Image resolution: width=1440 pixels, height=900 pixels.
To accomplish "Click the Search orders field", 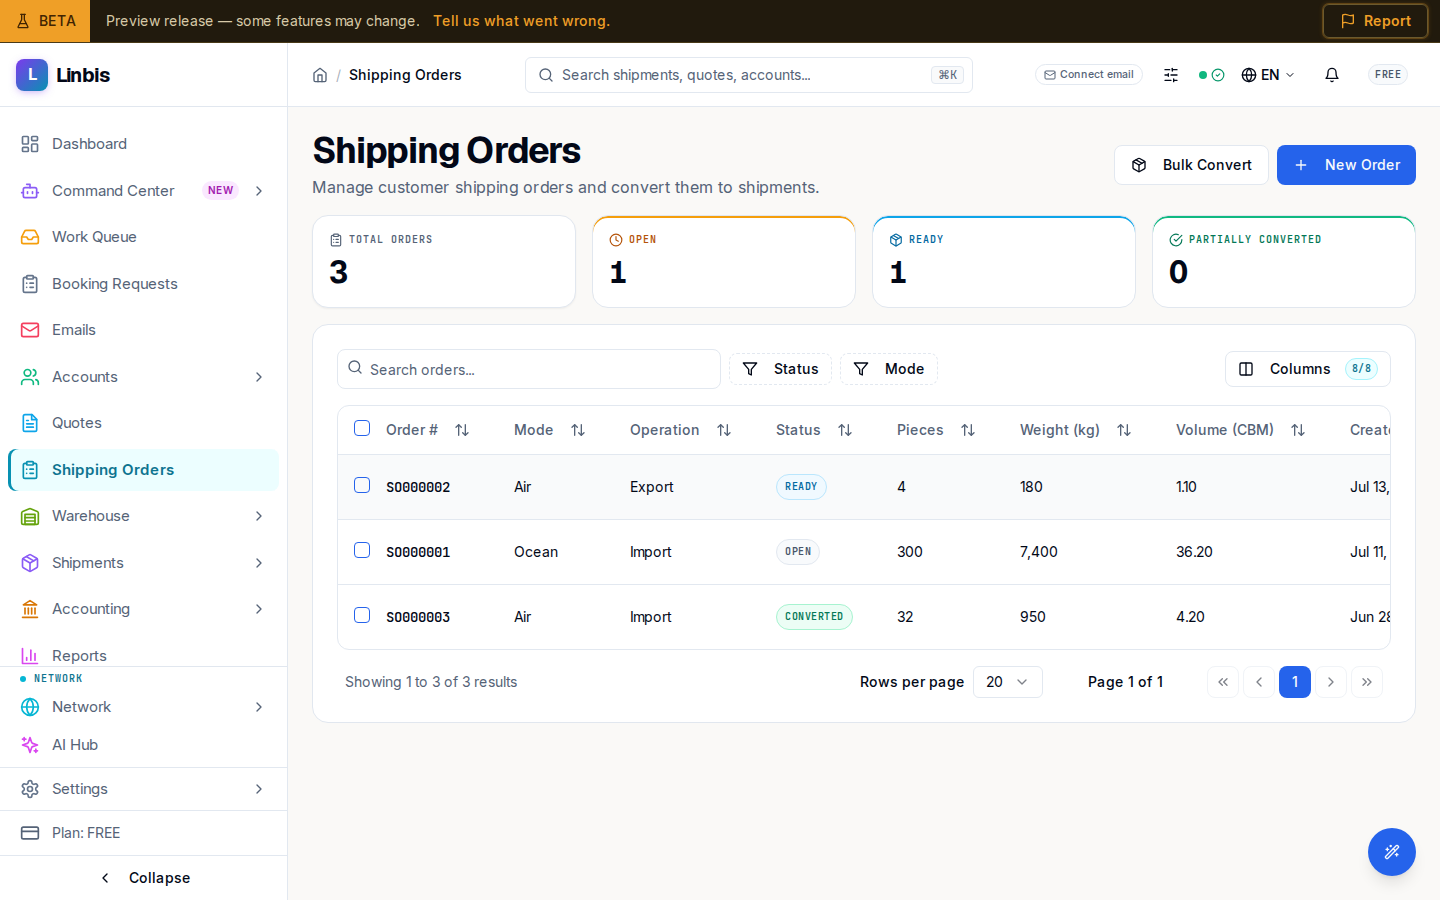I will [529, 369].
